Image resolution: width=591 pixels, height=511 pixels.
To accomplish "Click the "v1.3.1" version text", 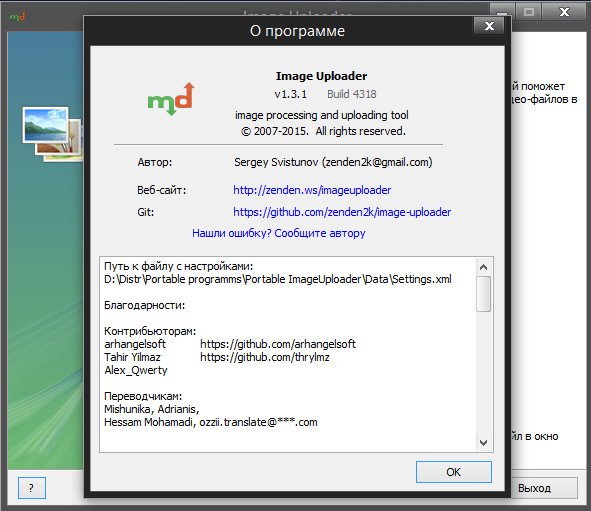I will tap(291, 94).
